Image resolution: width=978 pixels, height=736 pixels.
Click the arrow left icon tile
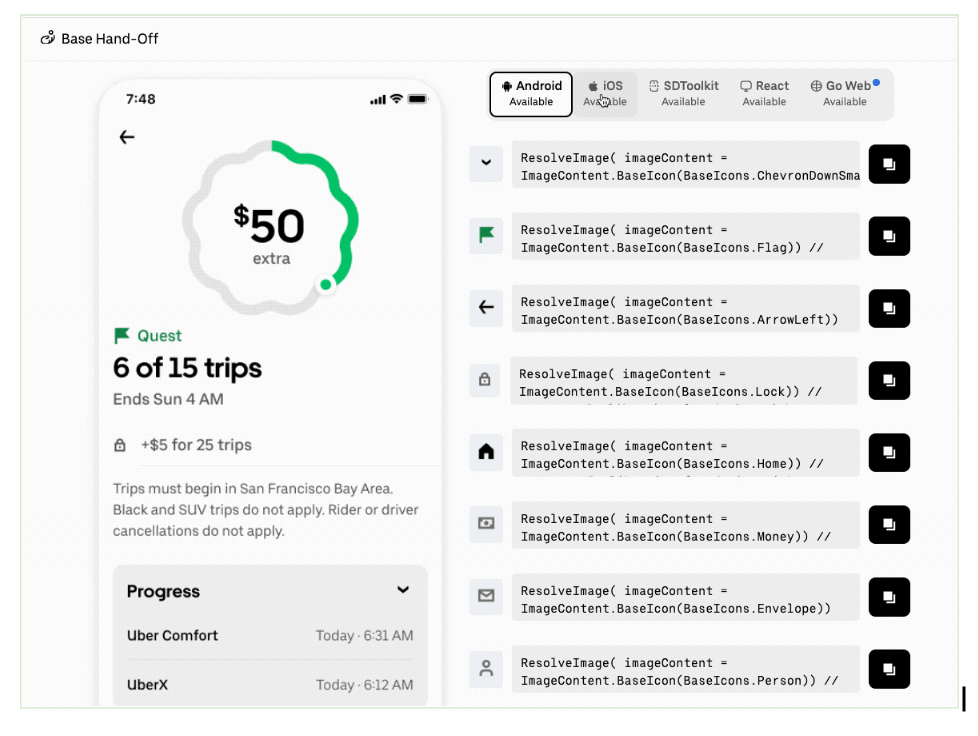pyautogui.click(x=486, y=308)
